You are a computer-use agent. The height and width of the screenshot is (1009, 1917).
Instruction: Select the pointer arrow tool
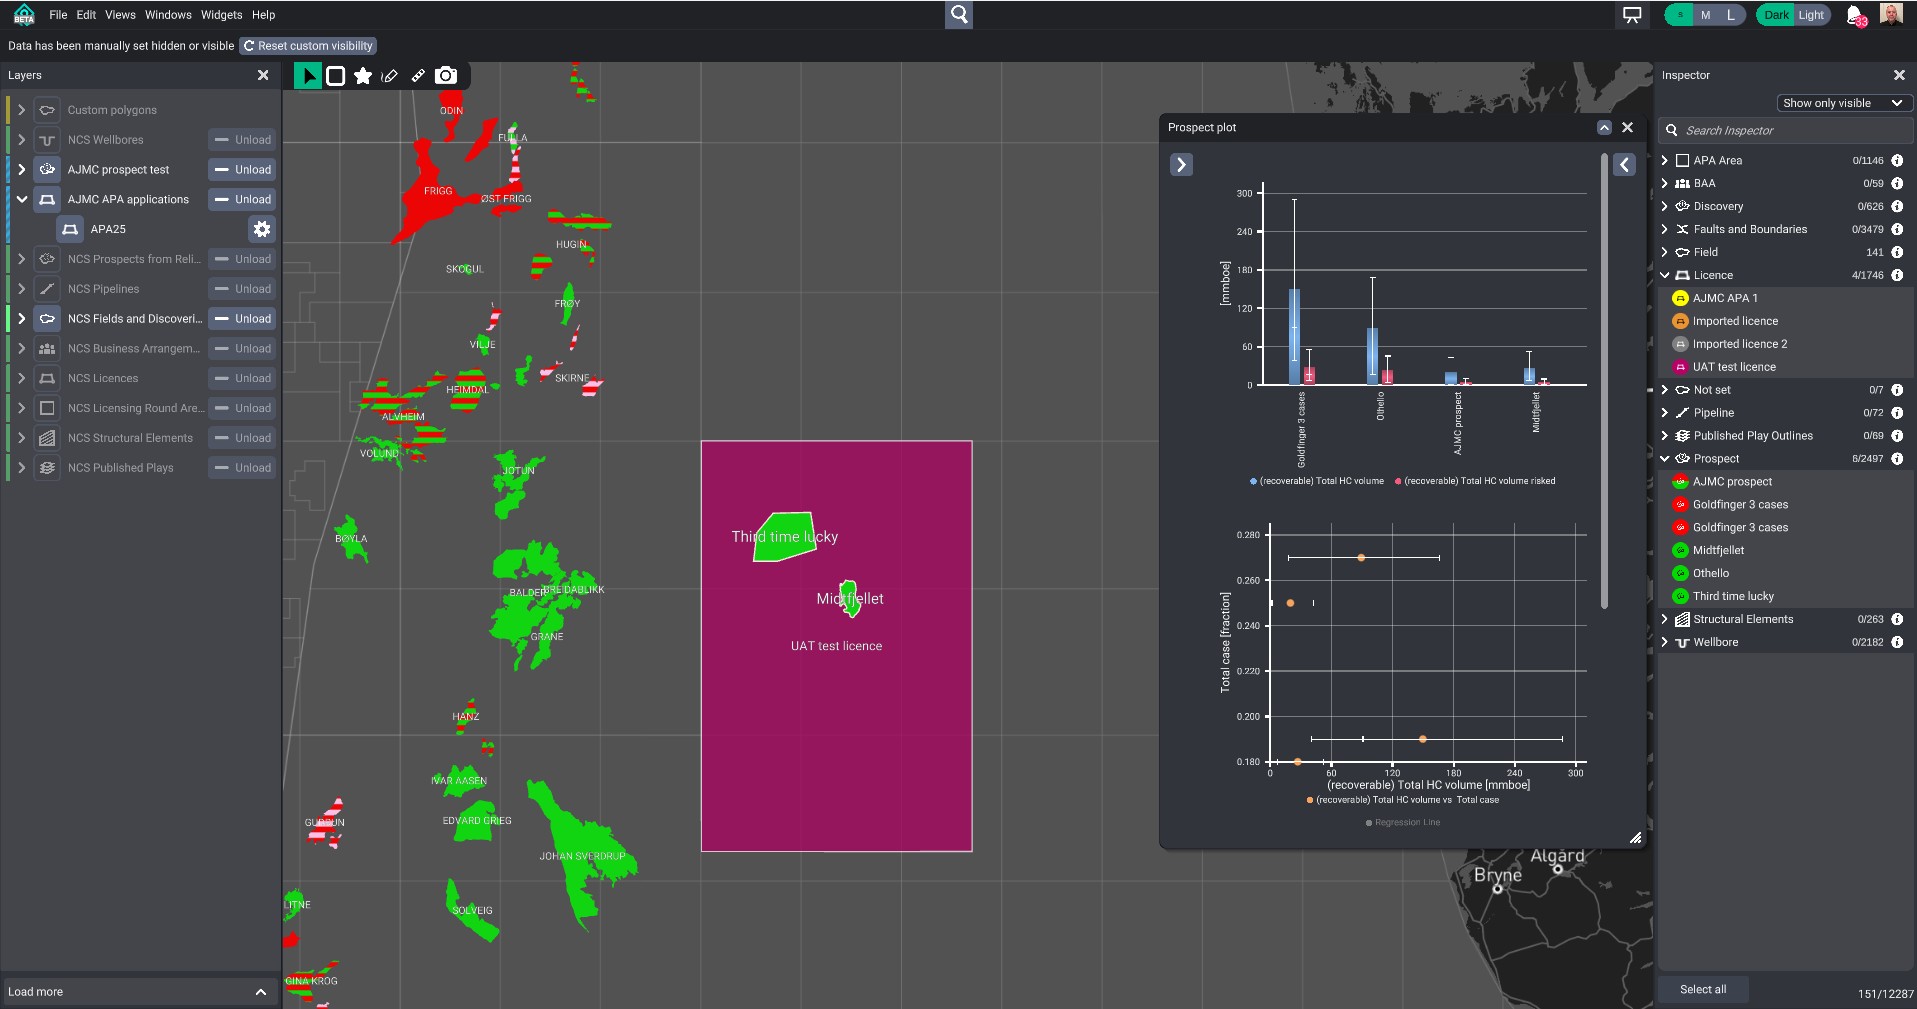308,76
